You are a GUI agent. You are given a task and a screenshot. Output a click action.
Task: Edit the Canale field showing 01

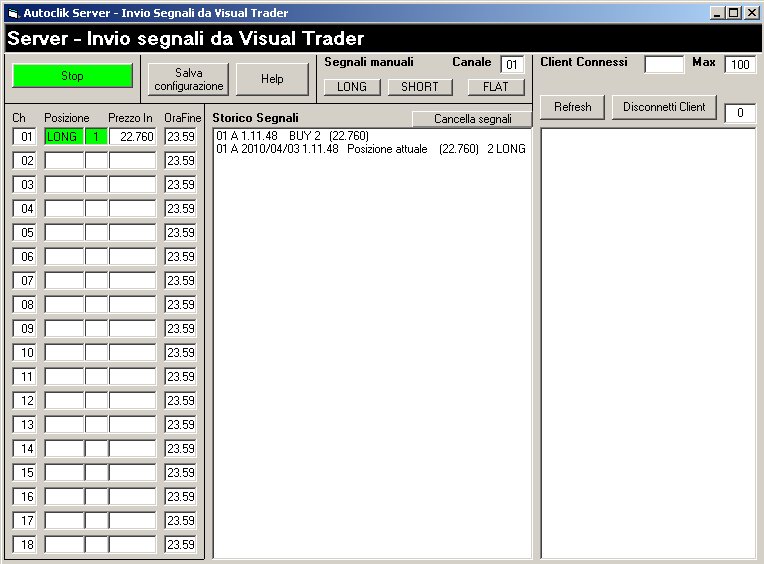(x=512, y=64)
